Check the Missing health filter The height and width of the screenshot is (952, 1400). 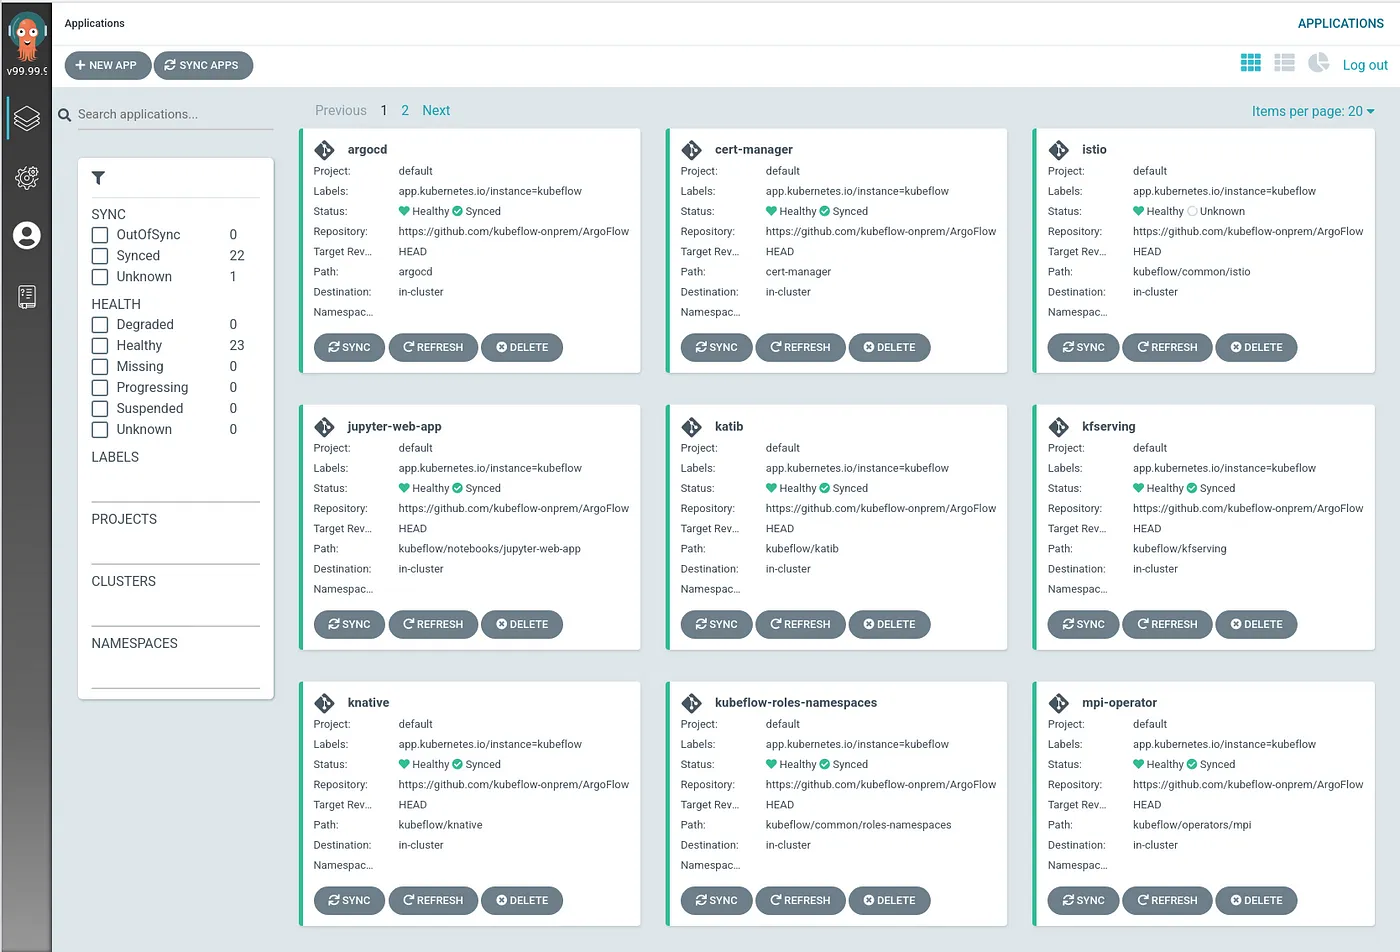[x=100, y=367]
